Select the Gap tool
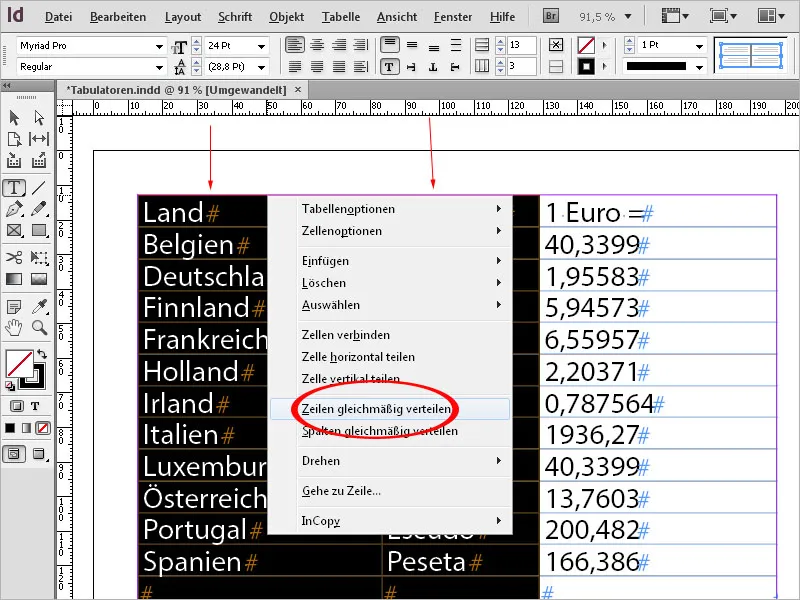 click(x=39, y=139)
